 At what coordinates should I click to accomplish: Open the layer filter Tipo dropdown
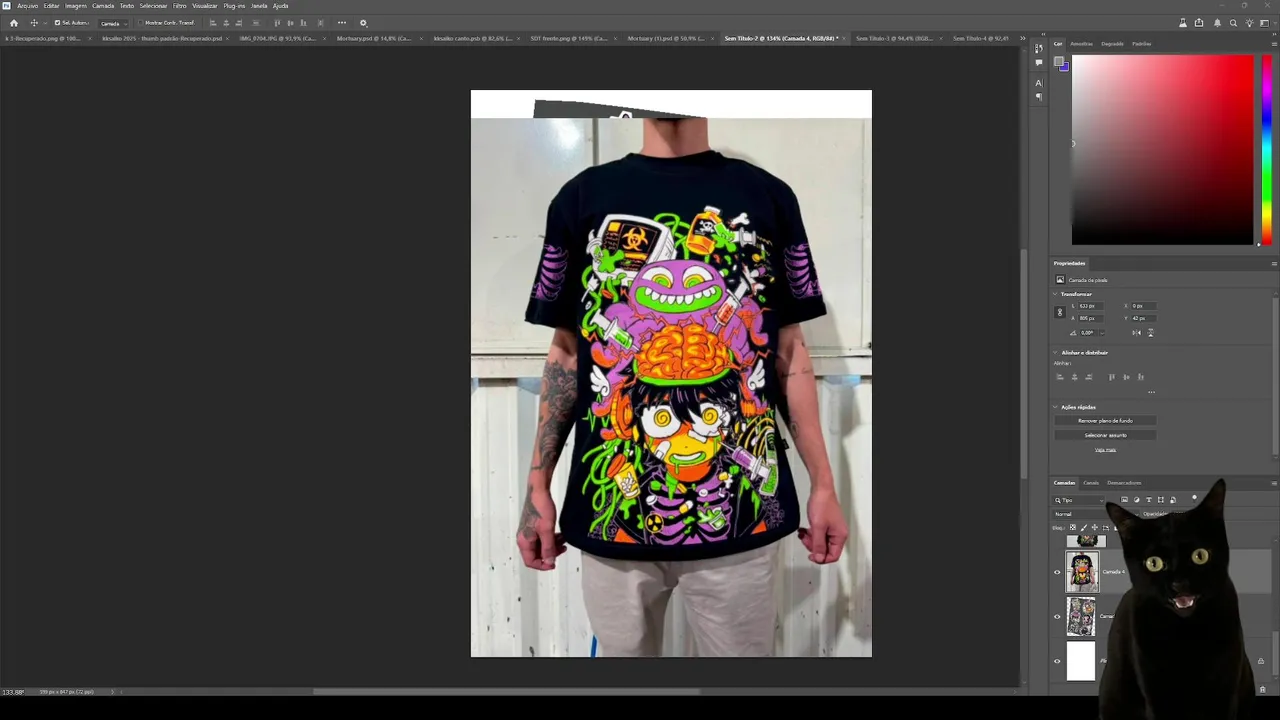coord(1081,500)
